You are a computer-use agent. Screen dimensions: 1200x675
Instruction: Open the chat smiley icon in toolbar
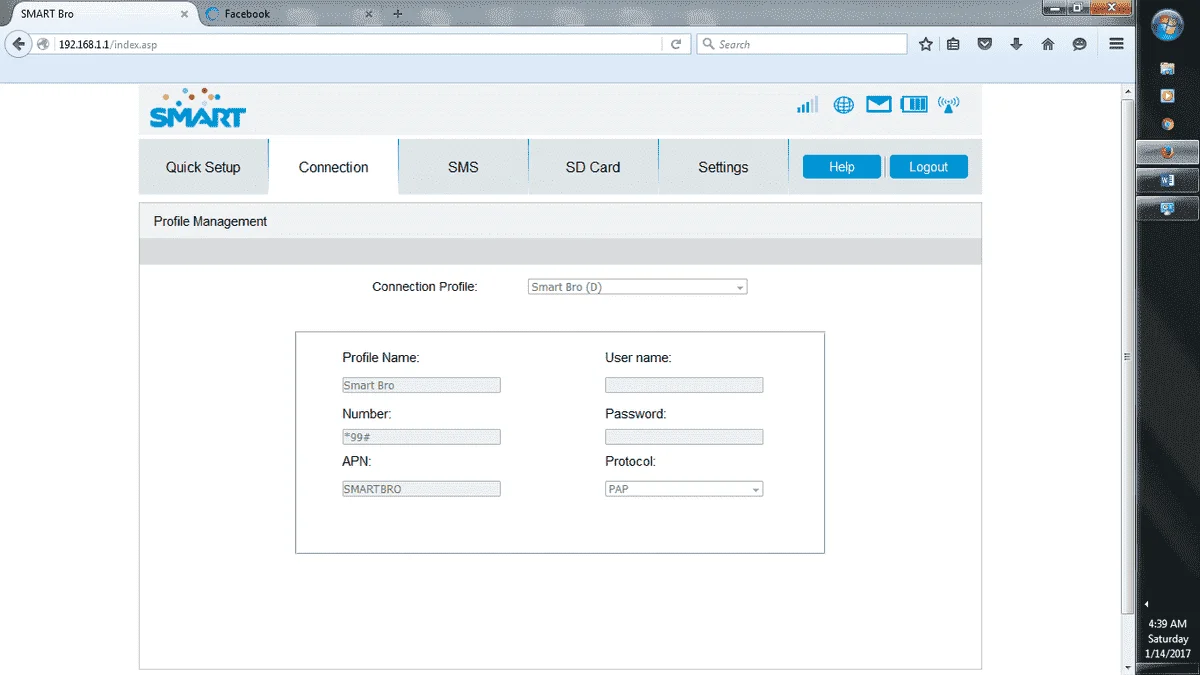point(1079,44)
